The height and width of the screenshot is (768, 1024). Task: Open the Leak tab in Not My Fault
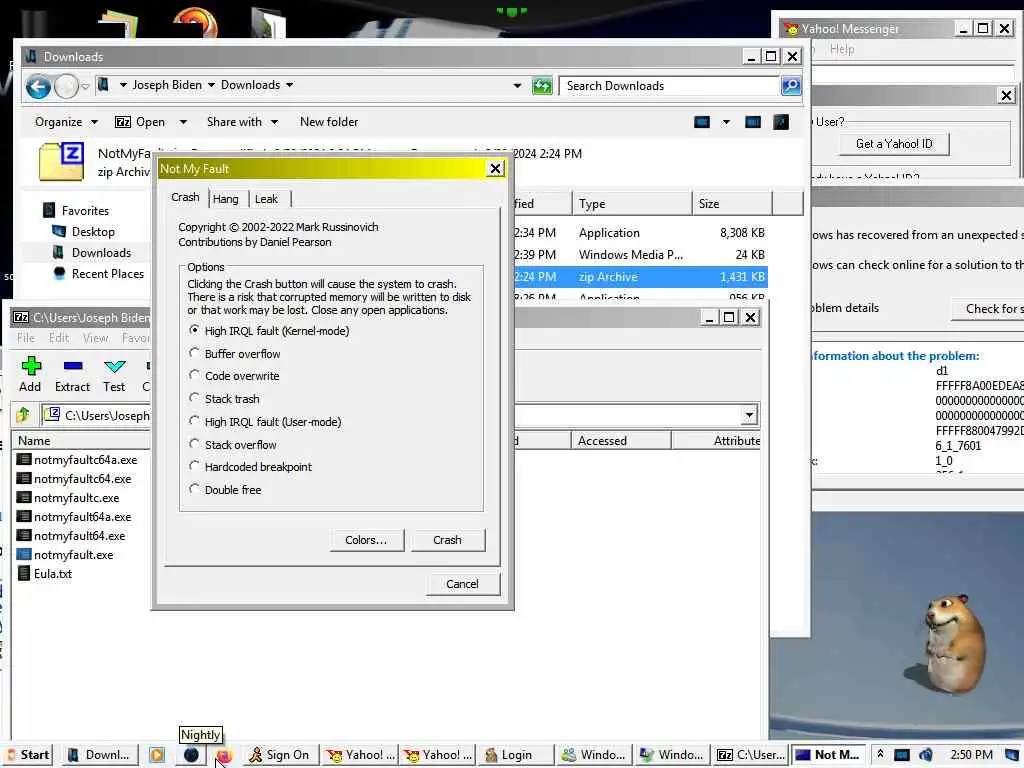pos(266,199)
